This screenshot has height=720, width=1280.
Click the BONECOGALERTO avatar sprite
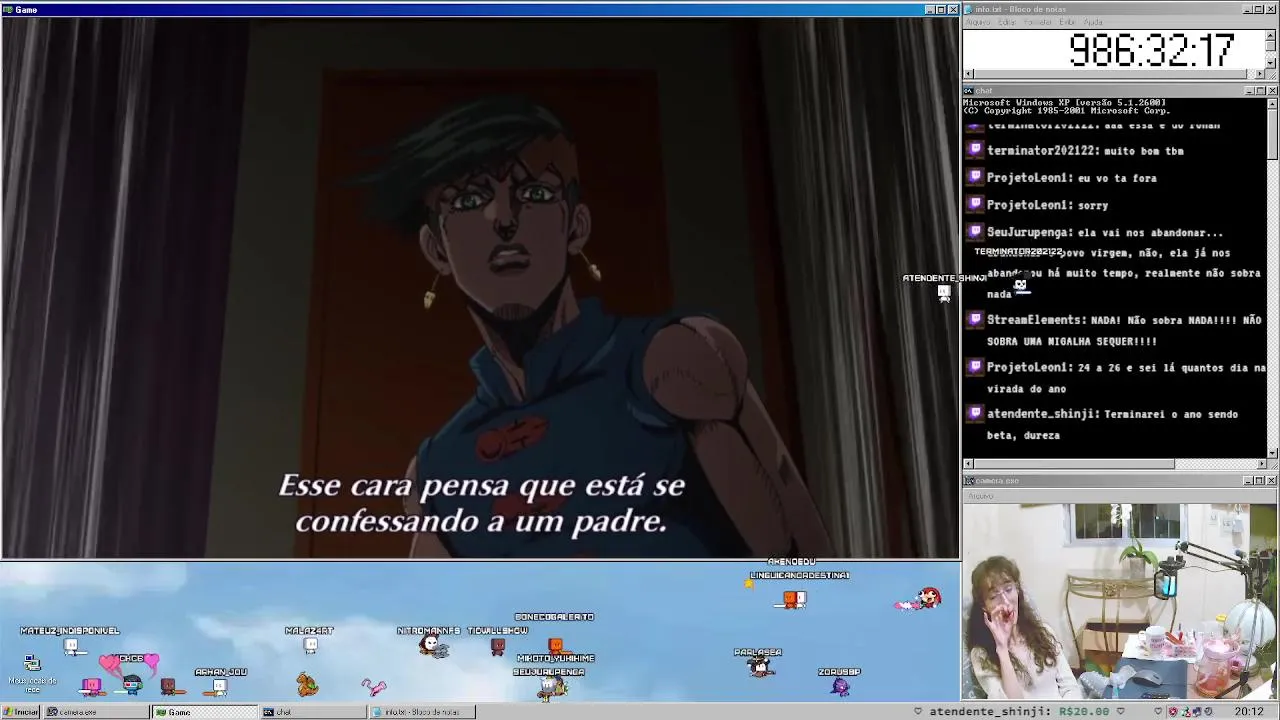point(556,645)
